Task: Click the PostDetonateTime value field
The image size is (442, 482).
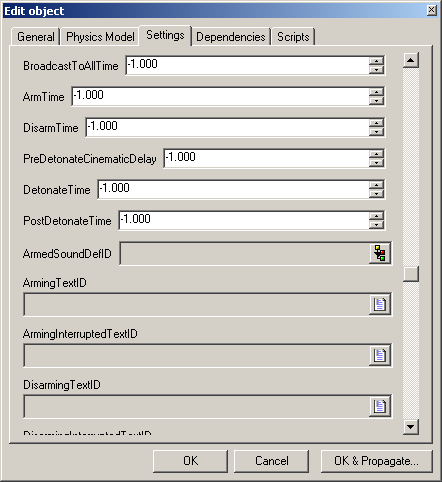Action: pos(244,220)
